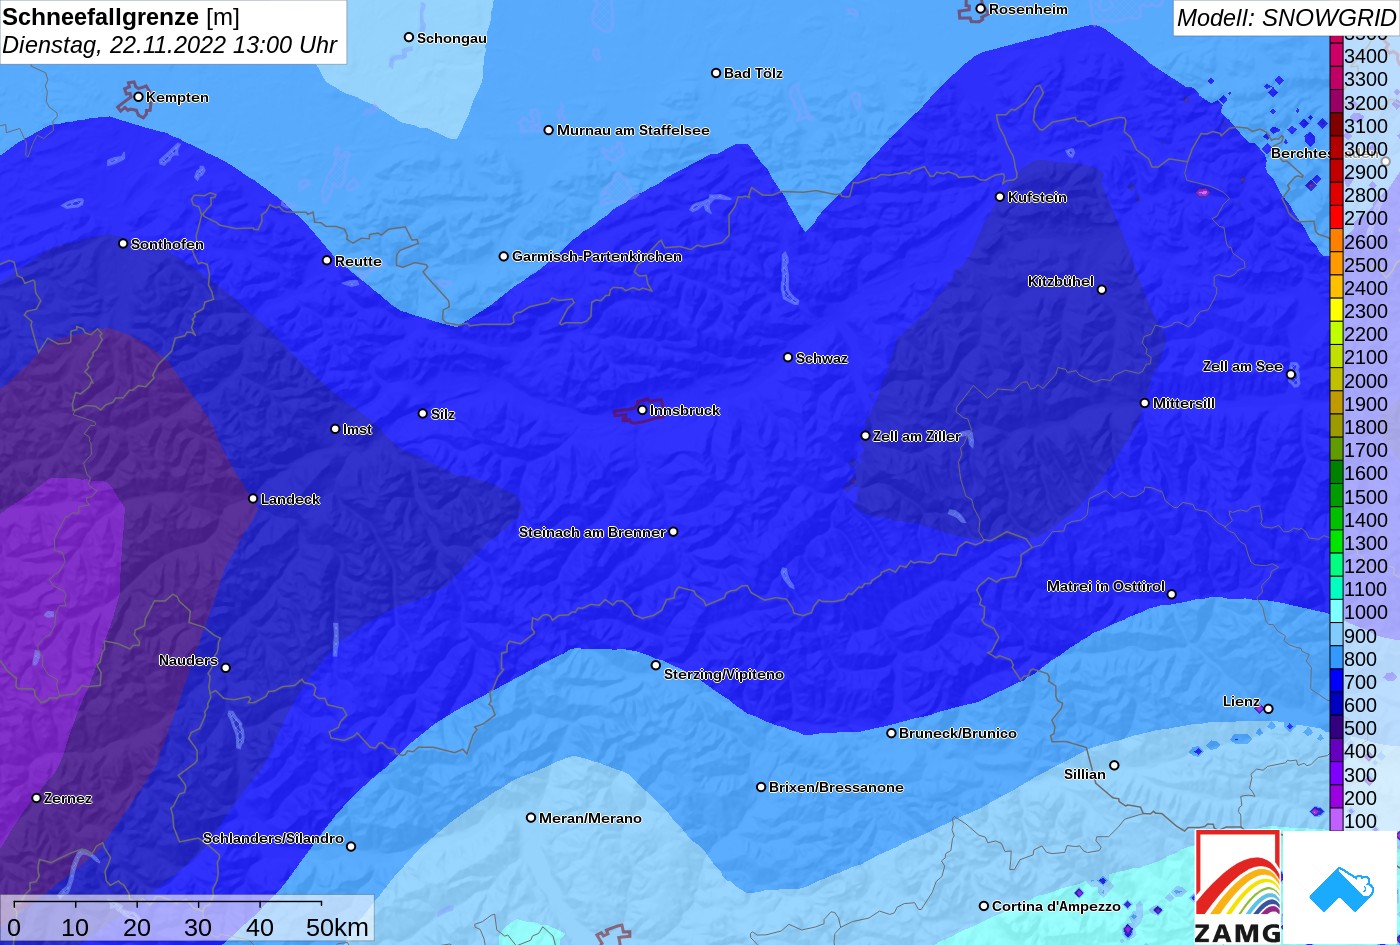
Task: Select the Kitzbühel marker dot
Action: [x=1102, y=290]
